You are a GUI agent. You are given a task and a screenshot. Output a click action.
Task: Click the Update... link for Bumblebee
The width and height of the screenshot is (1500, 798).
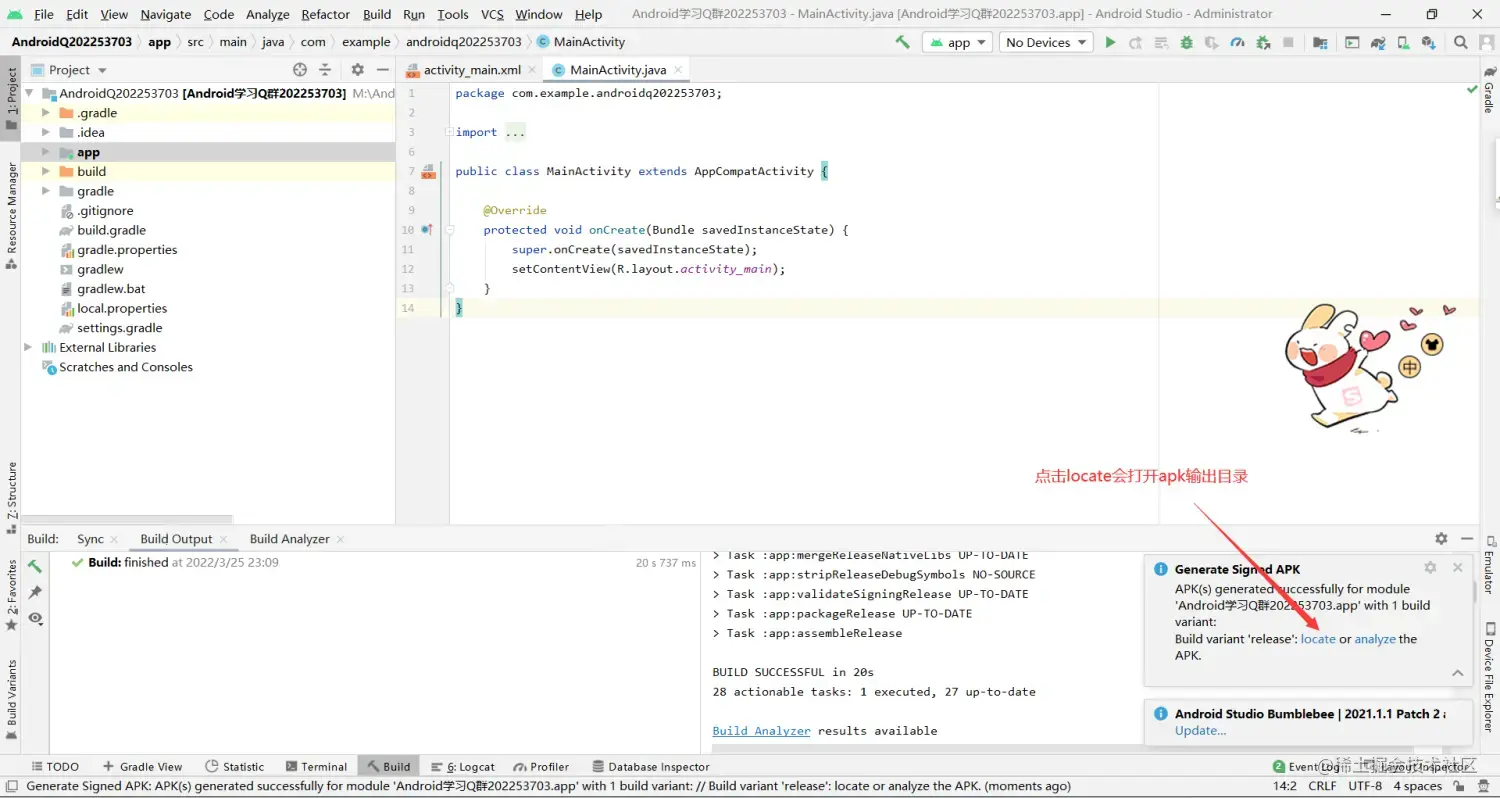pyautogui.click(x=1200, y=730)
